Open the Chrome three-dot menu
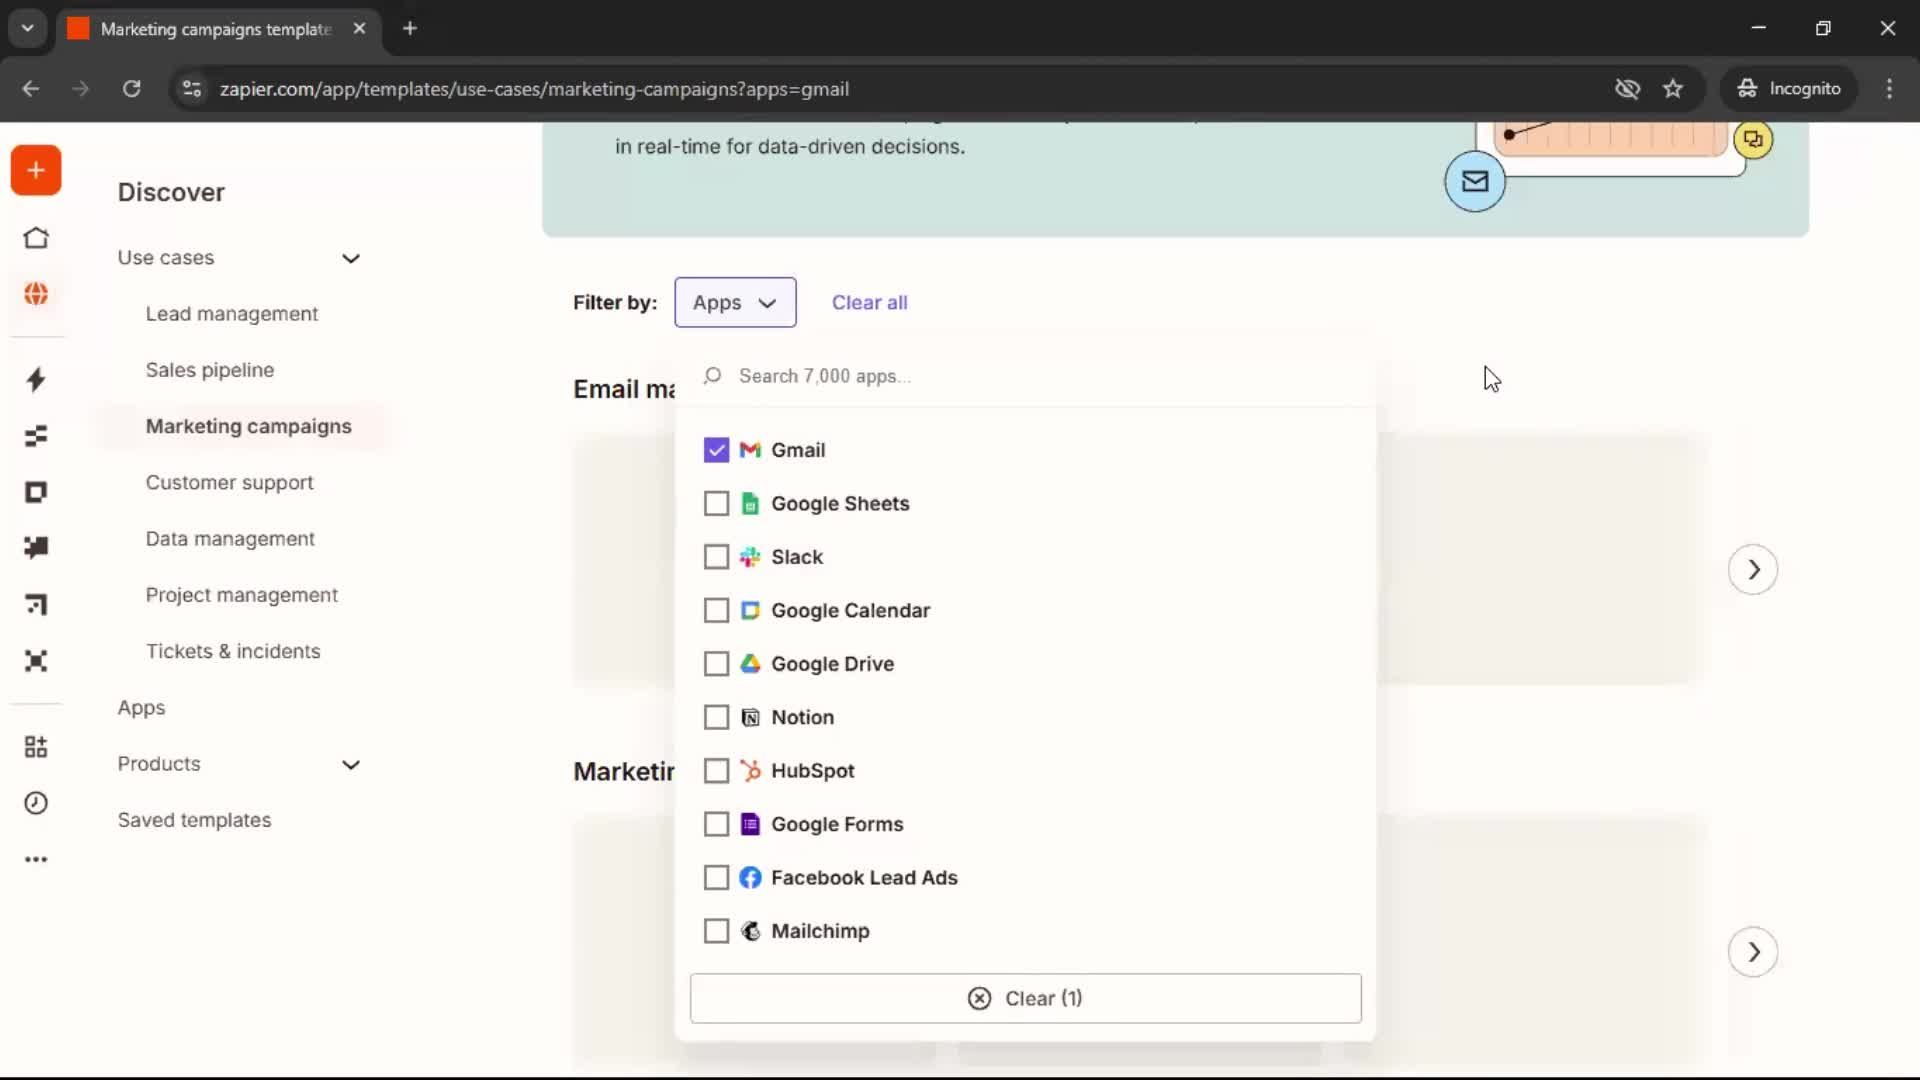The height and width of the screenshot is (1080, 1920). [1889, 89]
